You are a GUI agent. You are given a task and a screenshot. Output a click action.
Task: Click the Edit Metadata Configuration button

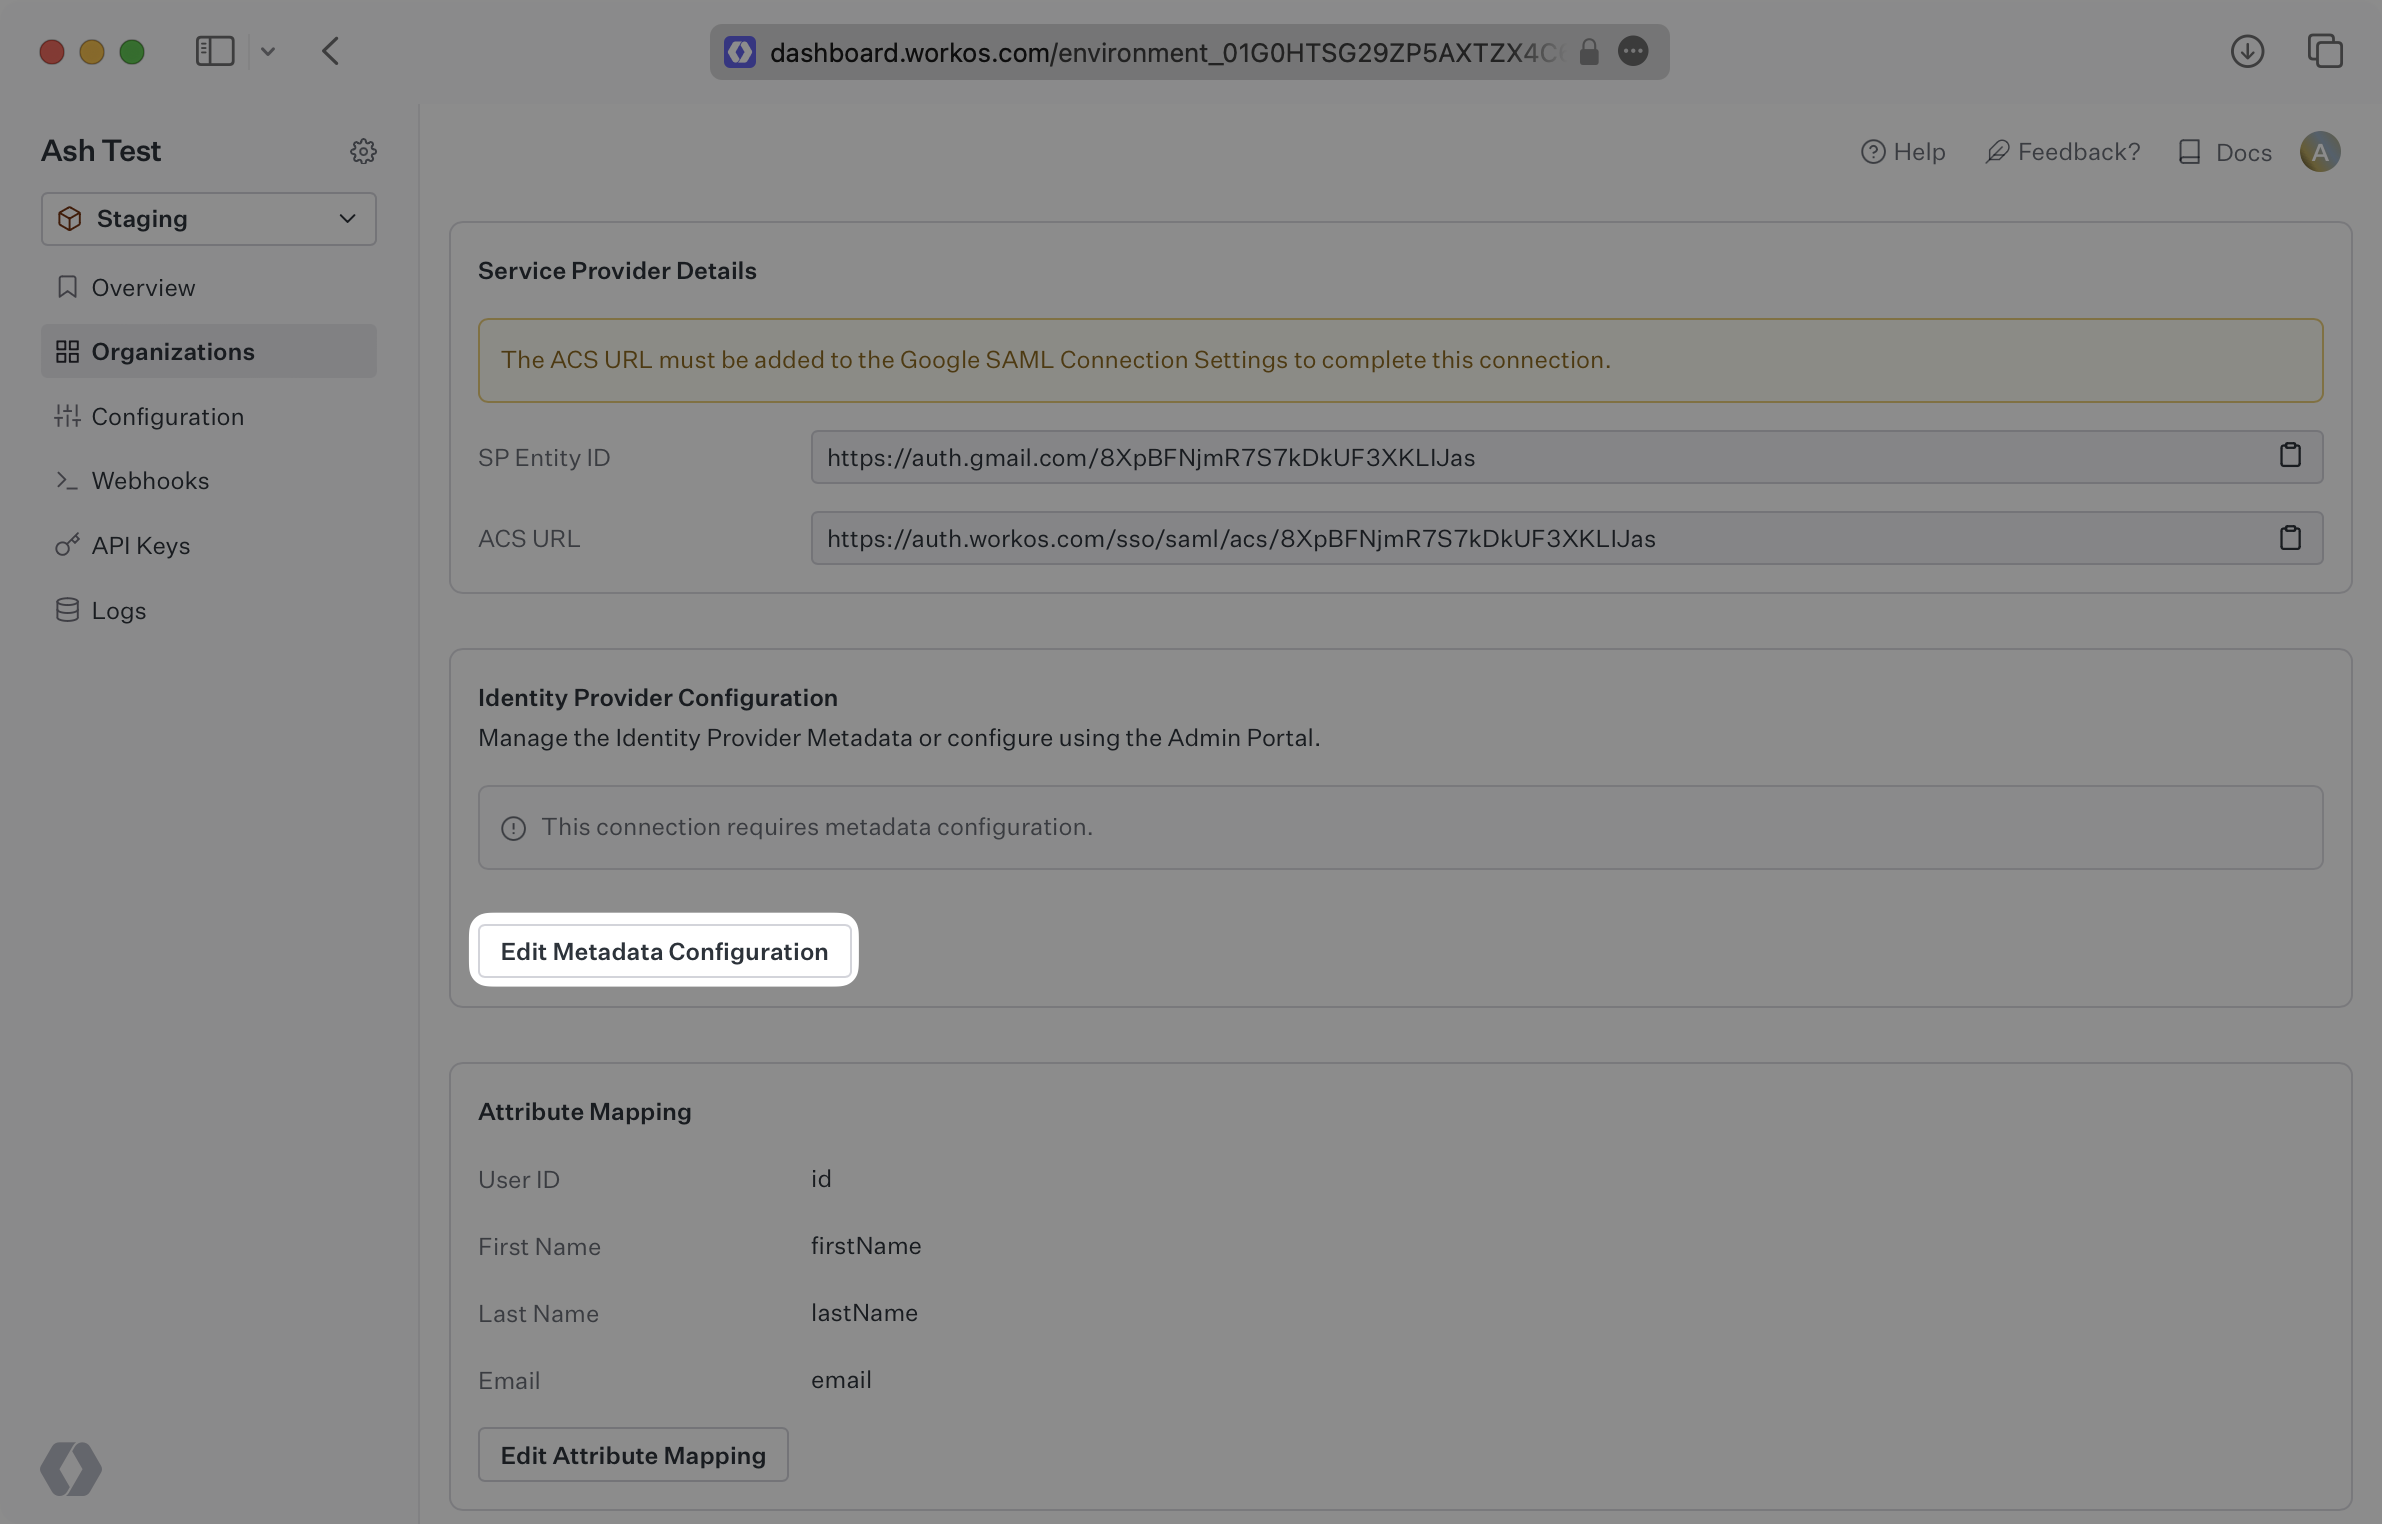(664, 951)
